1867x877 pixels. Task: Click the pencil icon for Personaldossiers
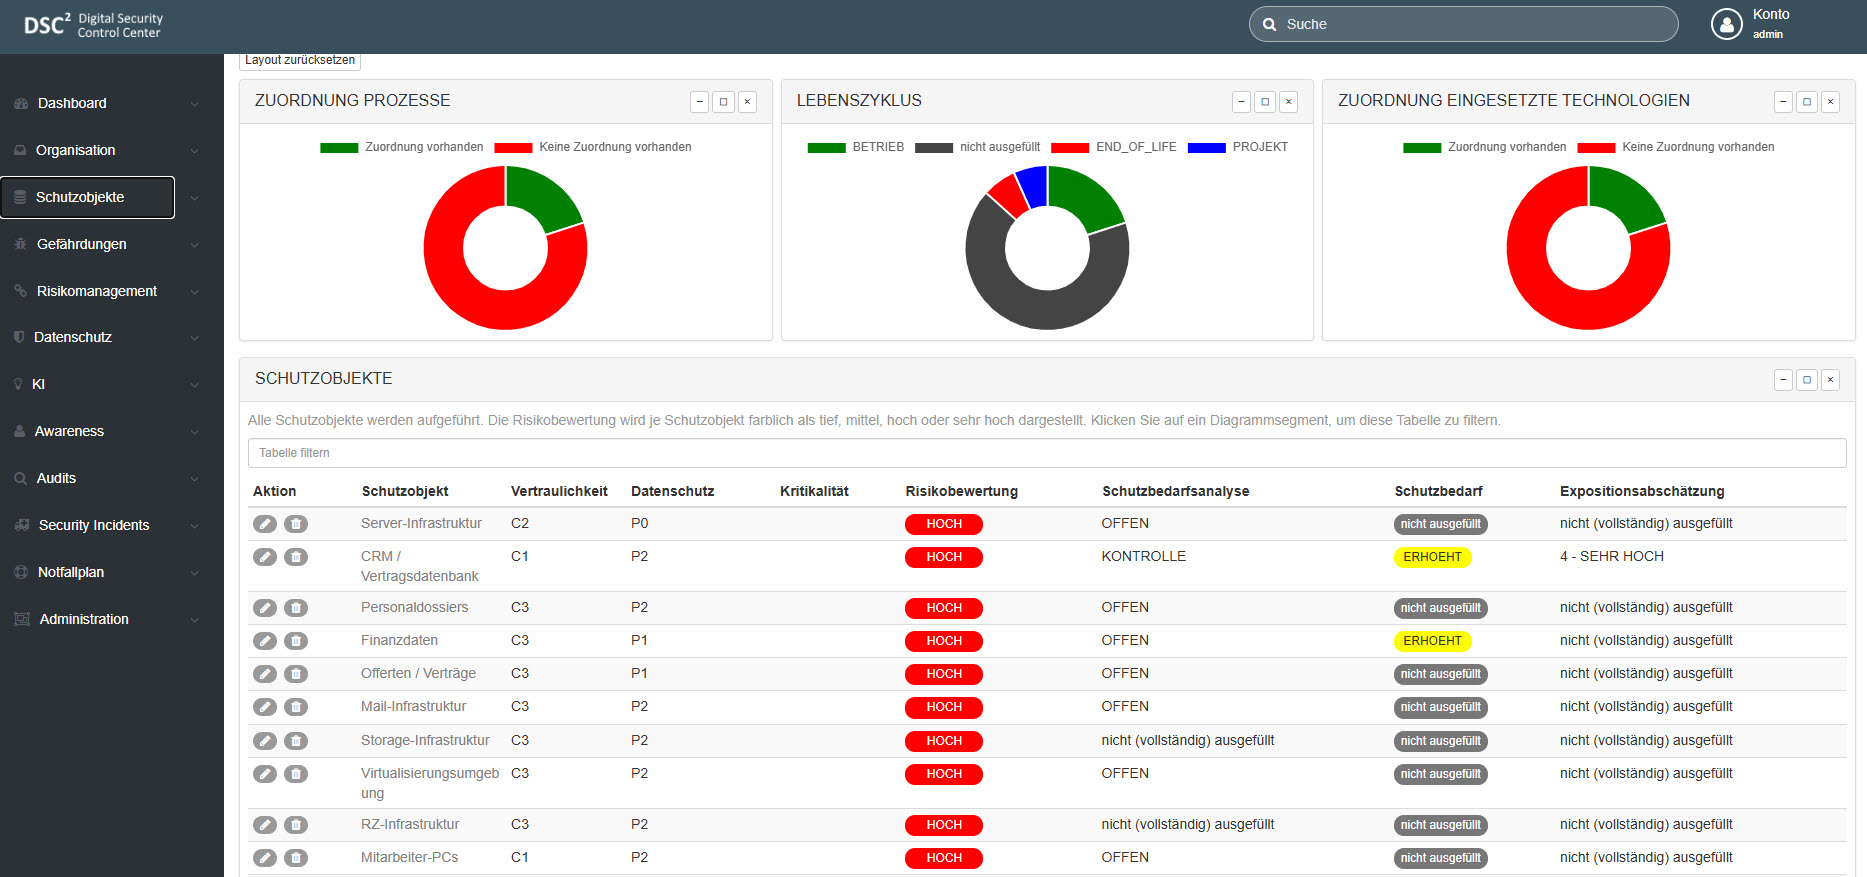coord(265,608)
